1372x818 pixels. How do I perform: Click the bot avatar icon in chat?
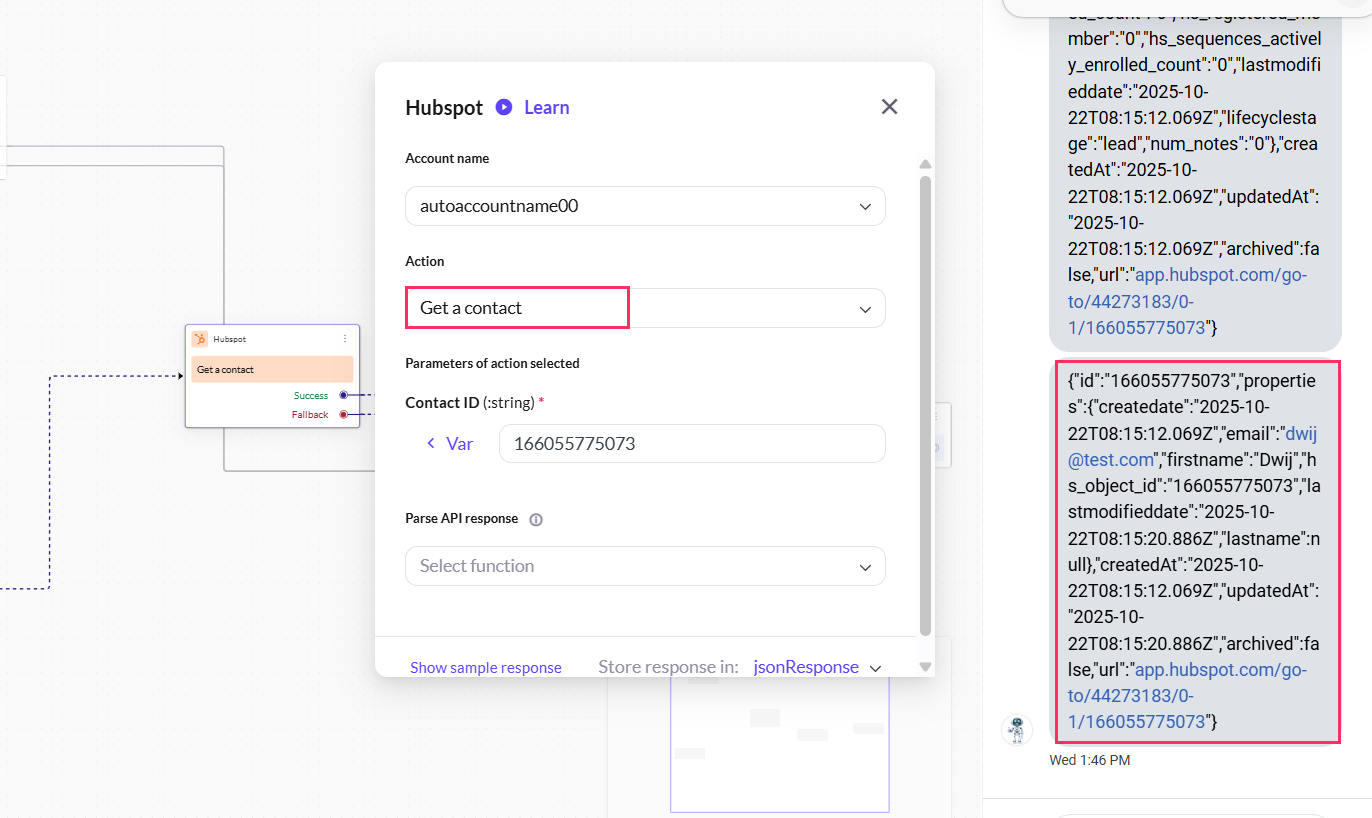coord(1017,730)
